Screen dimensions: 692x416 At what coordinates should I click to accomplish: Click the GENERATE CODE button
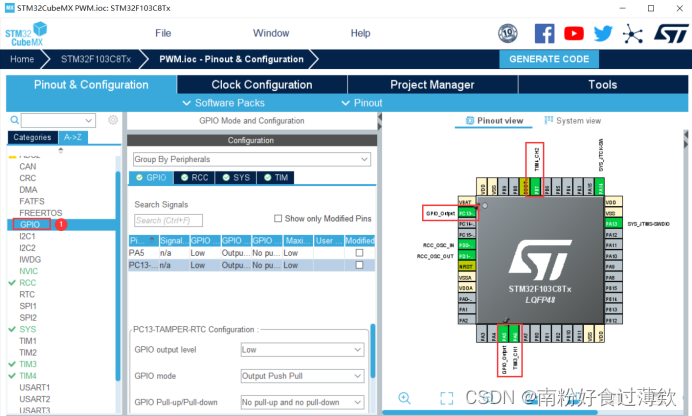[x=549, y=59]
